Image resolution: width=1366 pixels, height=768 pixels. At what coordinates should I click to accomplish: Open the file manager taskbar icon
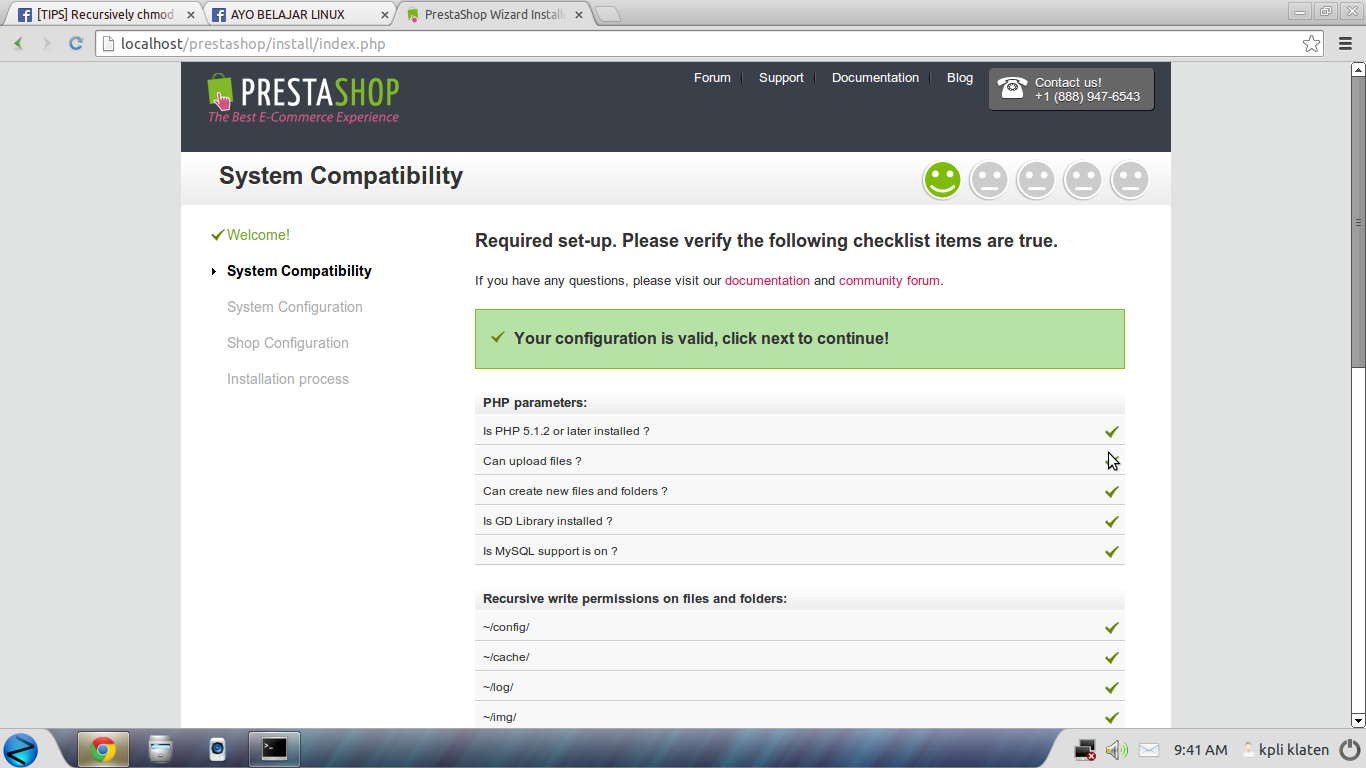pyautogui.click(x=160, y=748)
